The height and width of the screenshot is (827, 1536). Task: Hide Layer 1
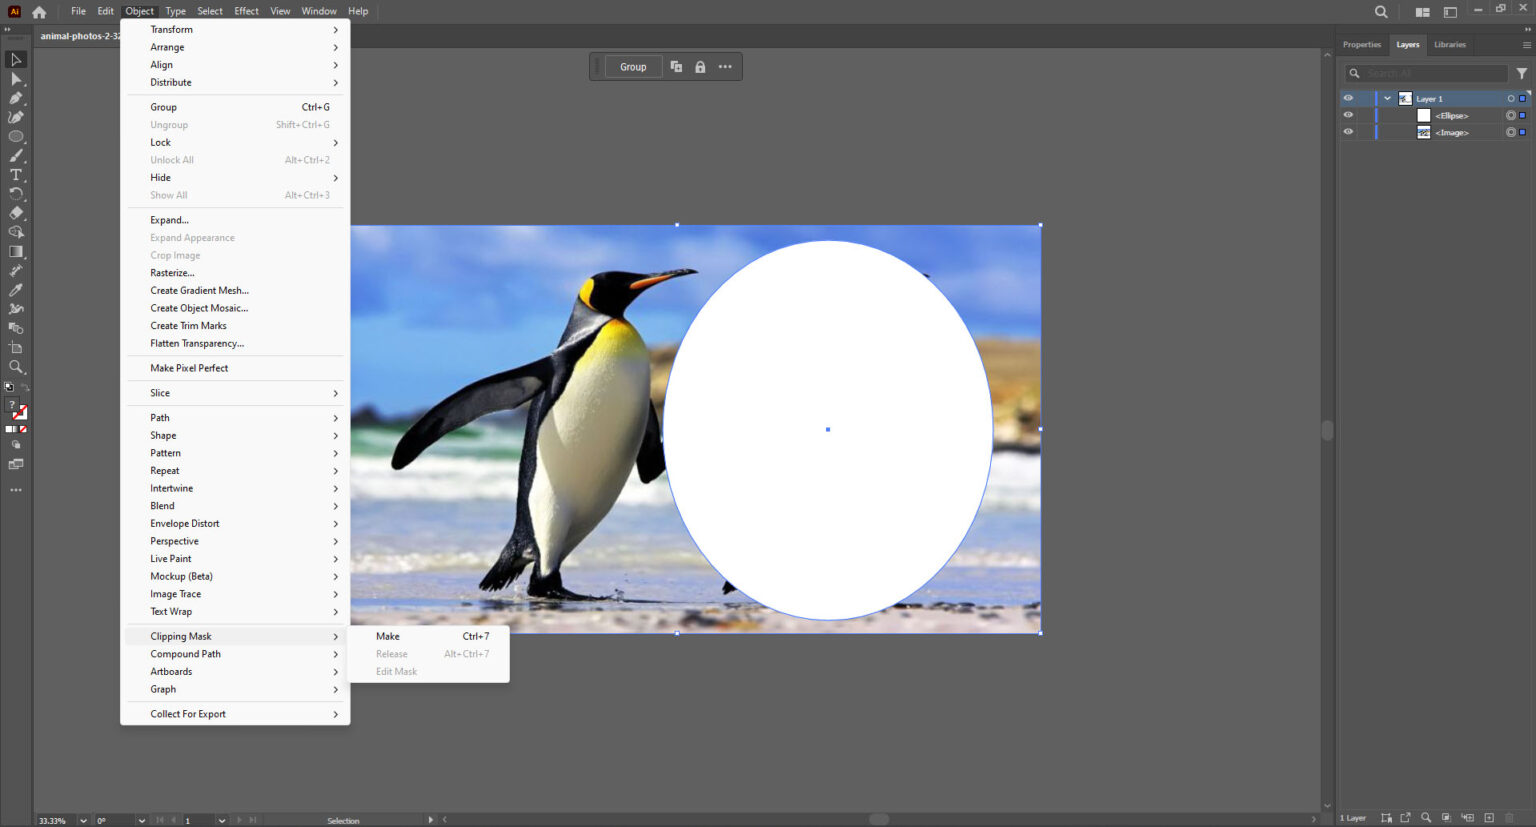point(1347,98)
